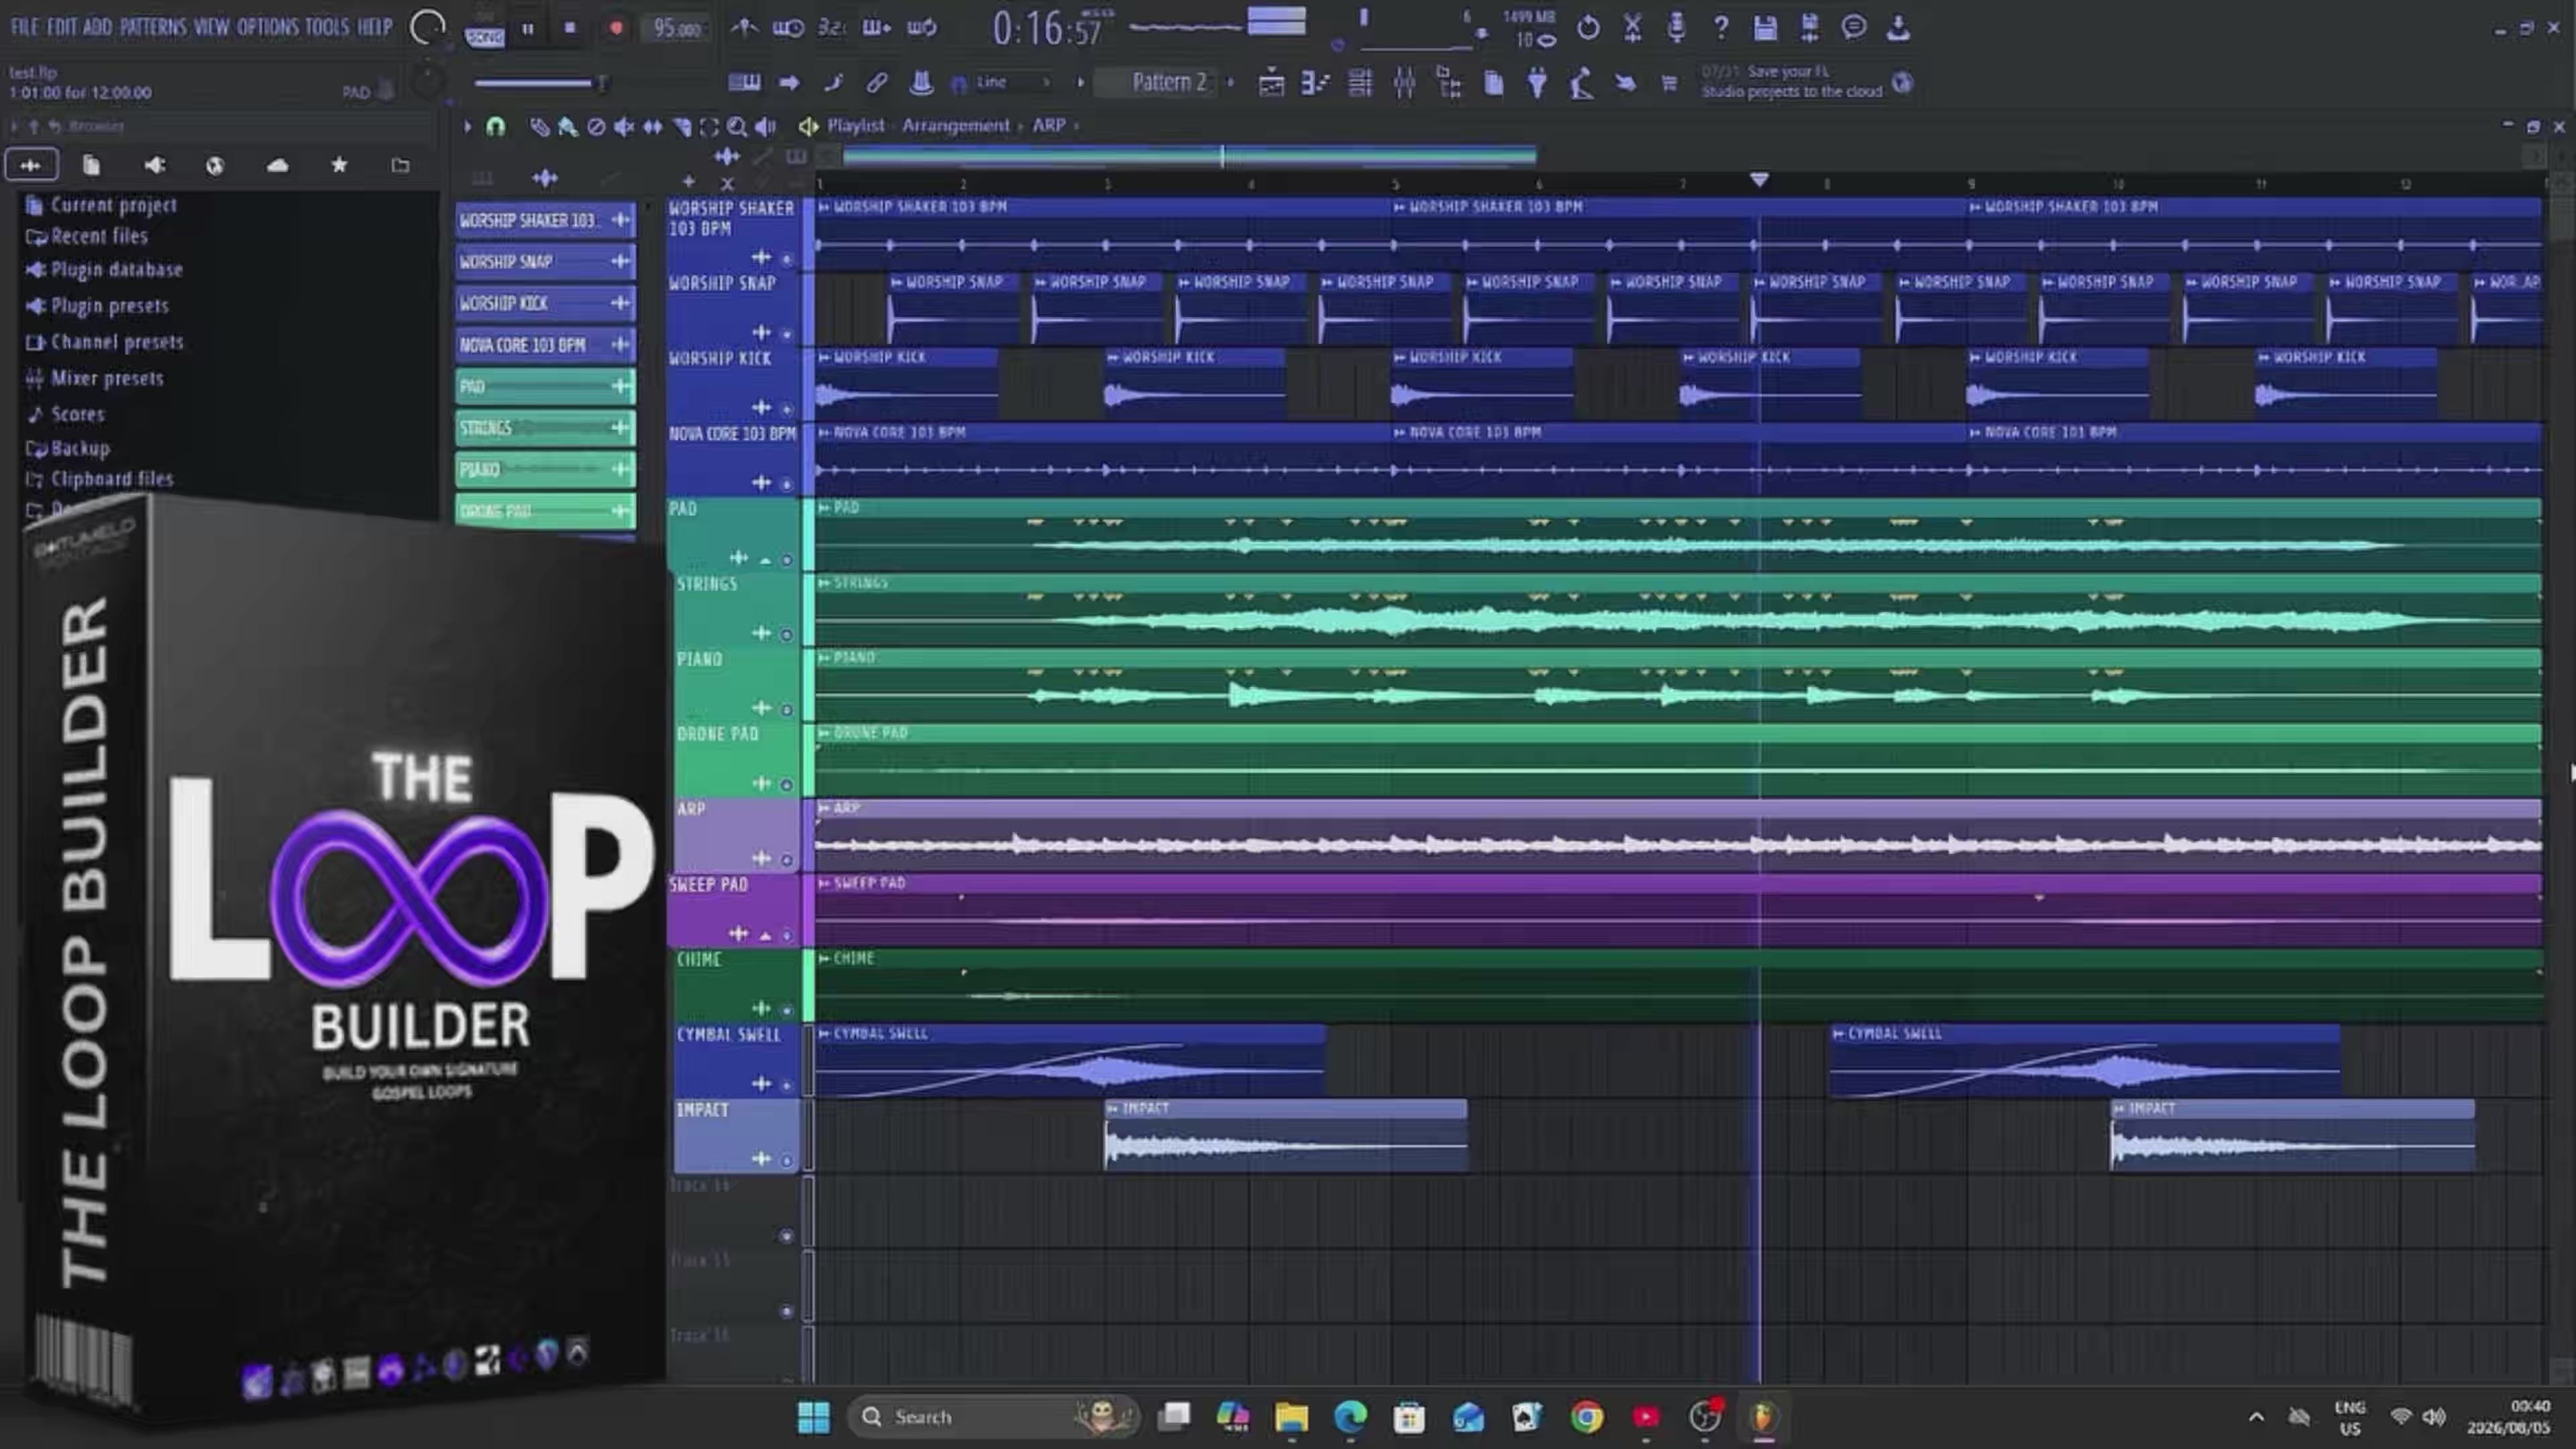The width and height of the screenshot is (2576, 1449).
Task: Stop playback with the stop button
Action: [x=570, y=28]
